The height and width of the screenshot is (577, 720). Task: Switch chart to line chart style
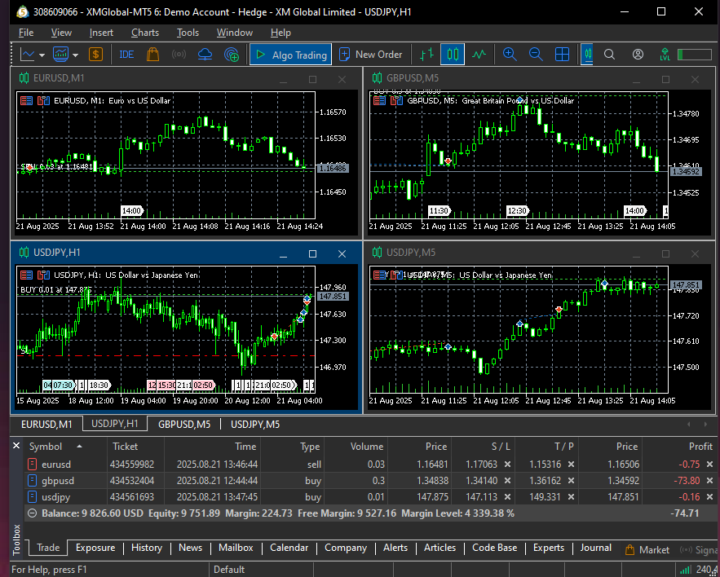click(x=479, y=55)
